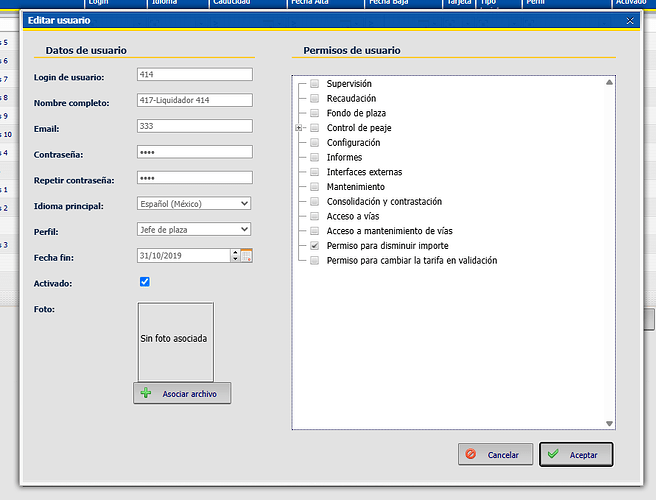
Task: Uncheck Permiso para disminuir importe
Action: point(315,246)
